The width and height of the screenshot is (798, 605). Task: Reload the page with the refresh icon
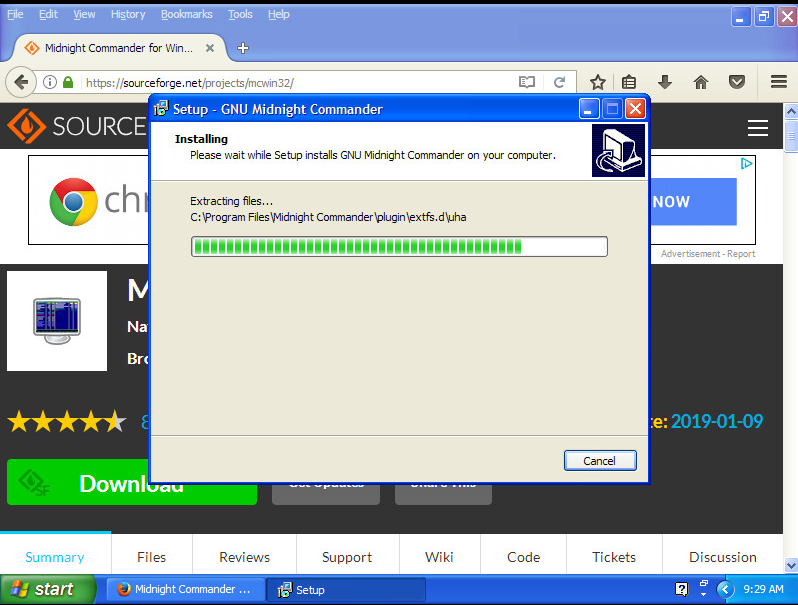[x=559, y=82]
